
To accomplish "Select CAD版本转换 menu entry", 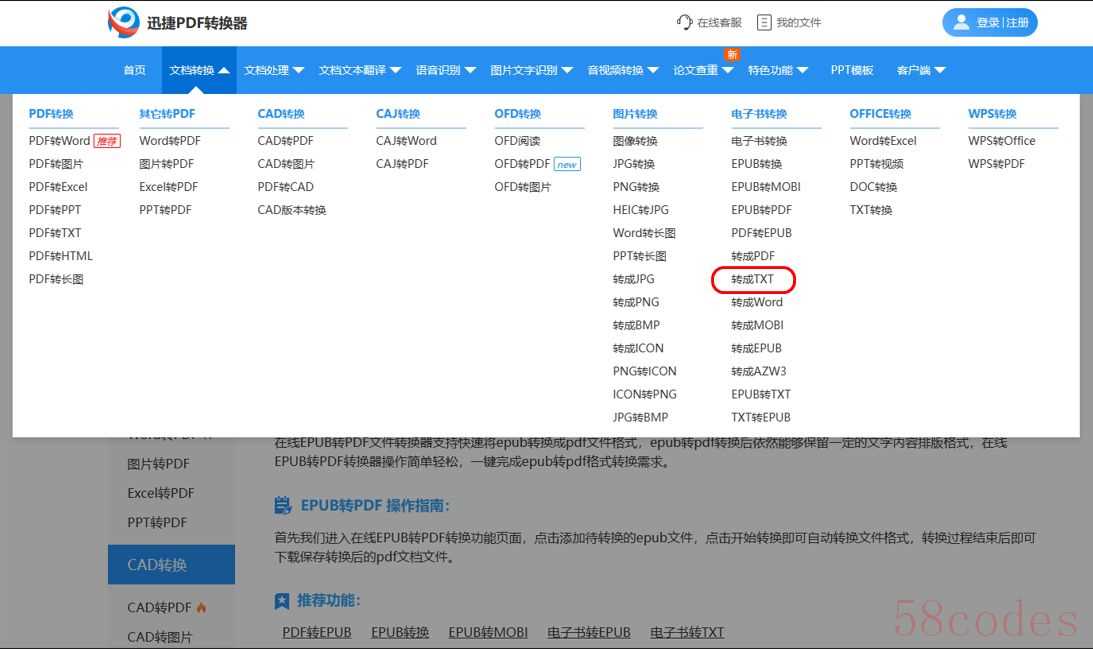I will point(291,210).
